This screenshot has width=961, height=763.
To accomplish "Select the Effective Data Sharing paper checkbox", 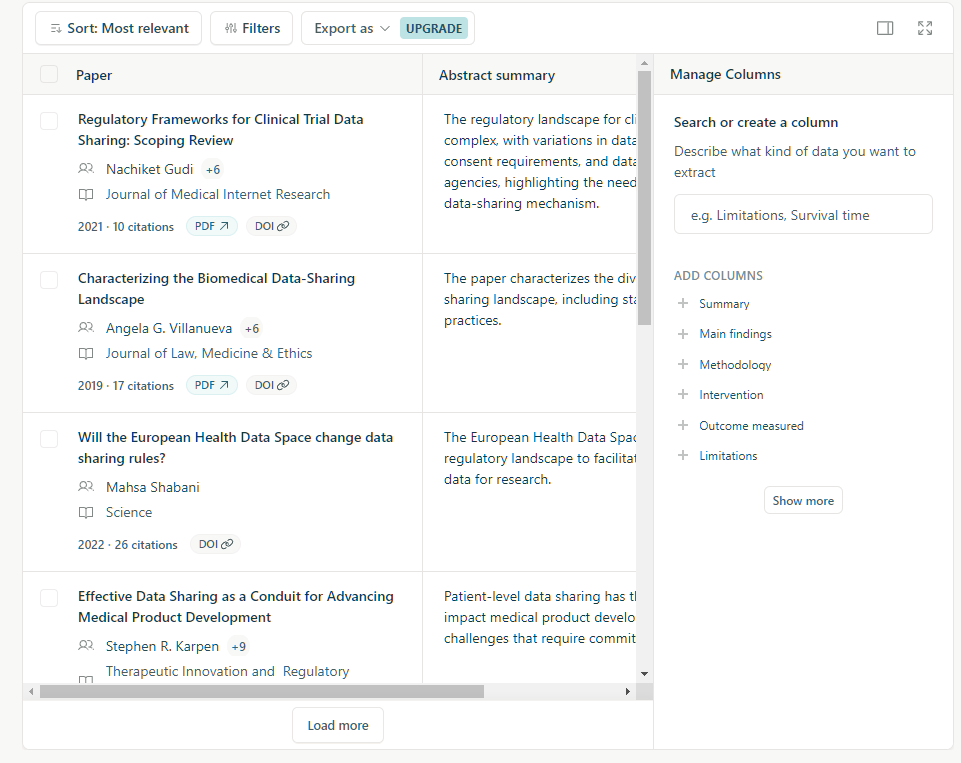I will 49,598.
